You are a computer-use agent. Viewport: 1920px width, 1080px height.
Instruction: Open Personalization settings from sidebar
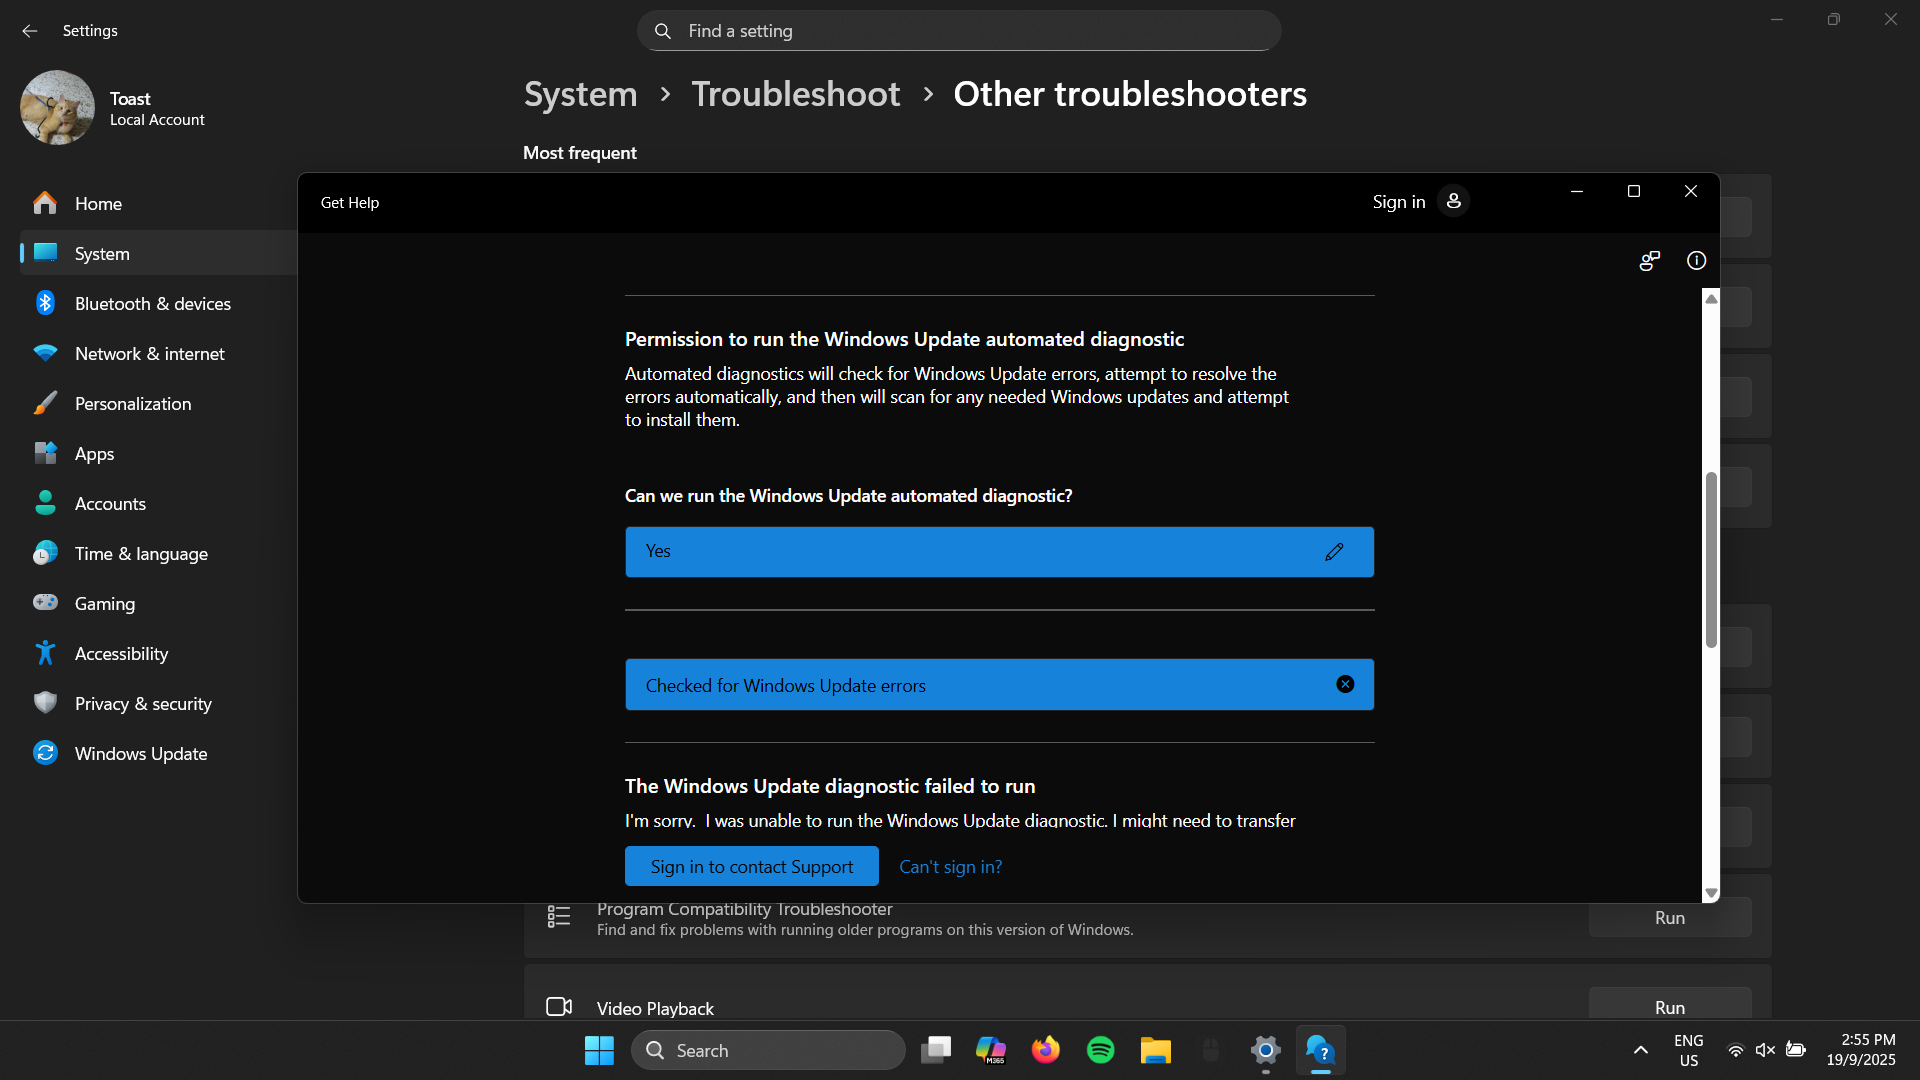tap(133, 403)
